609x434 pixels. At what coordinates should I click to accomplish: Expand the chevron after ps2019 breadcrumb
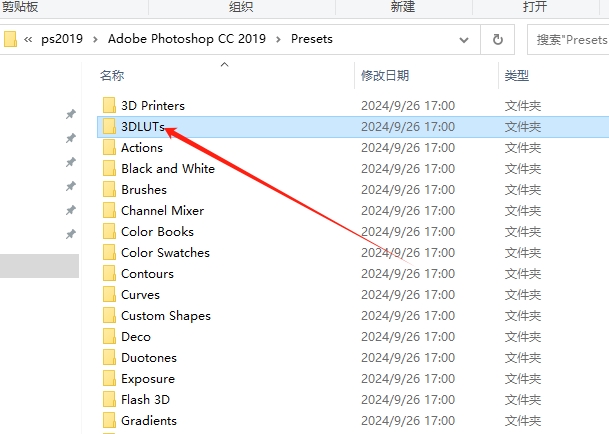click(x=95, y=39)
